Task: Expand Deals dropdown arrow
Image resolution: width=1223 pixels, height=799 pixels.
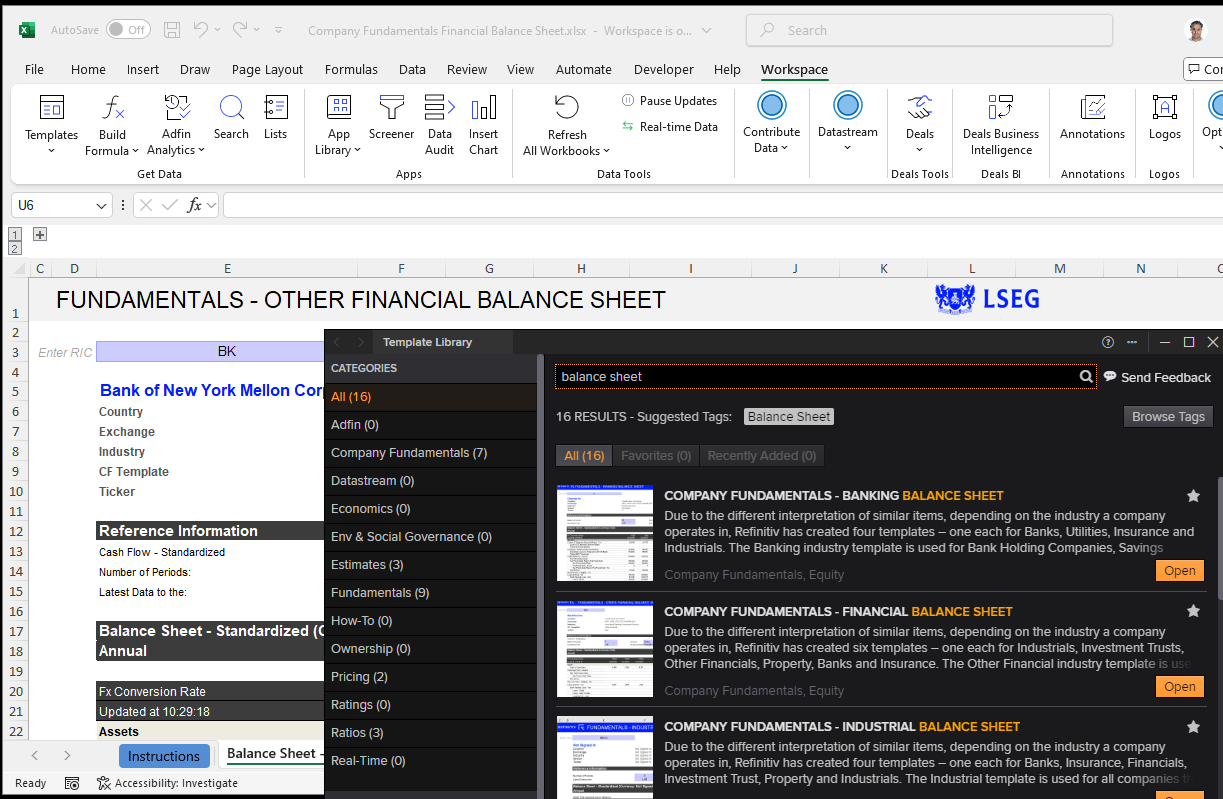Action: [920, 150]
